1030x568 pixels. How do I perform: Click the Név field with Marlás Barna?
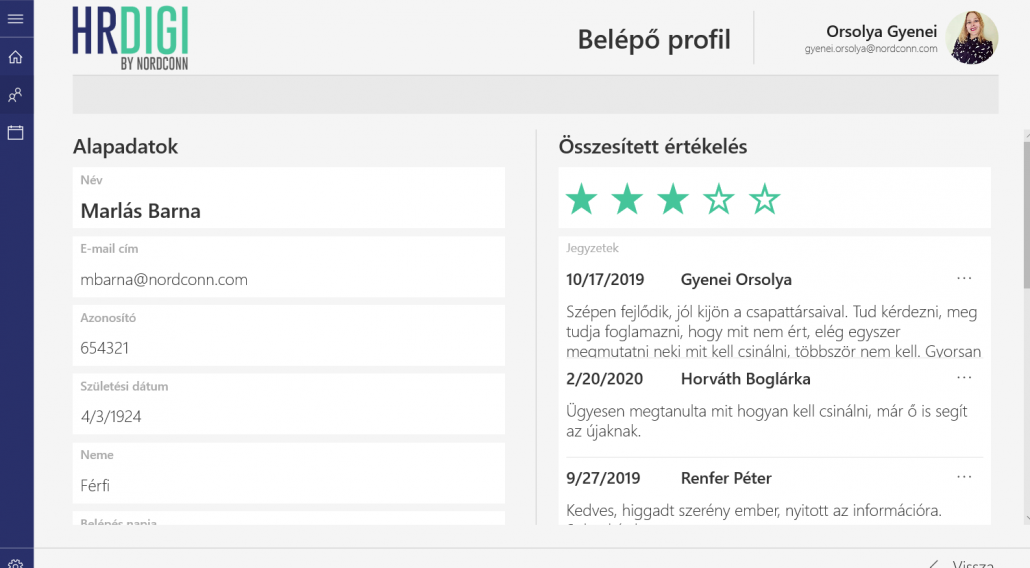coord(288,211)
